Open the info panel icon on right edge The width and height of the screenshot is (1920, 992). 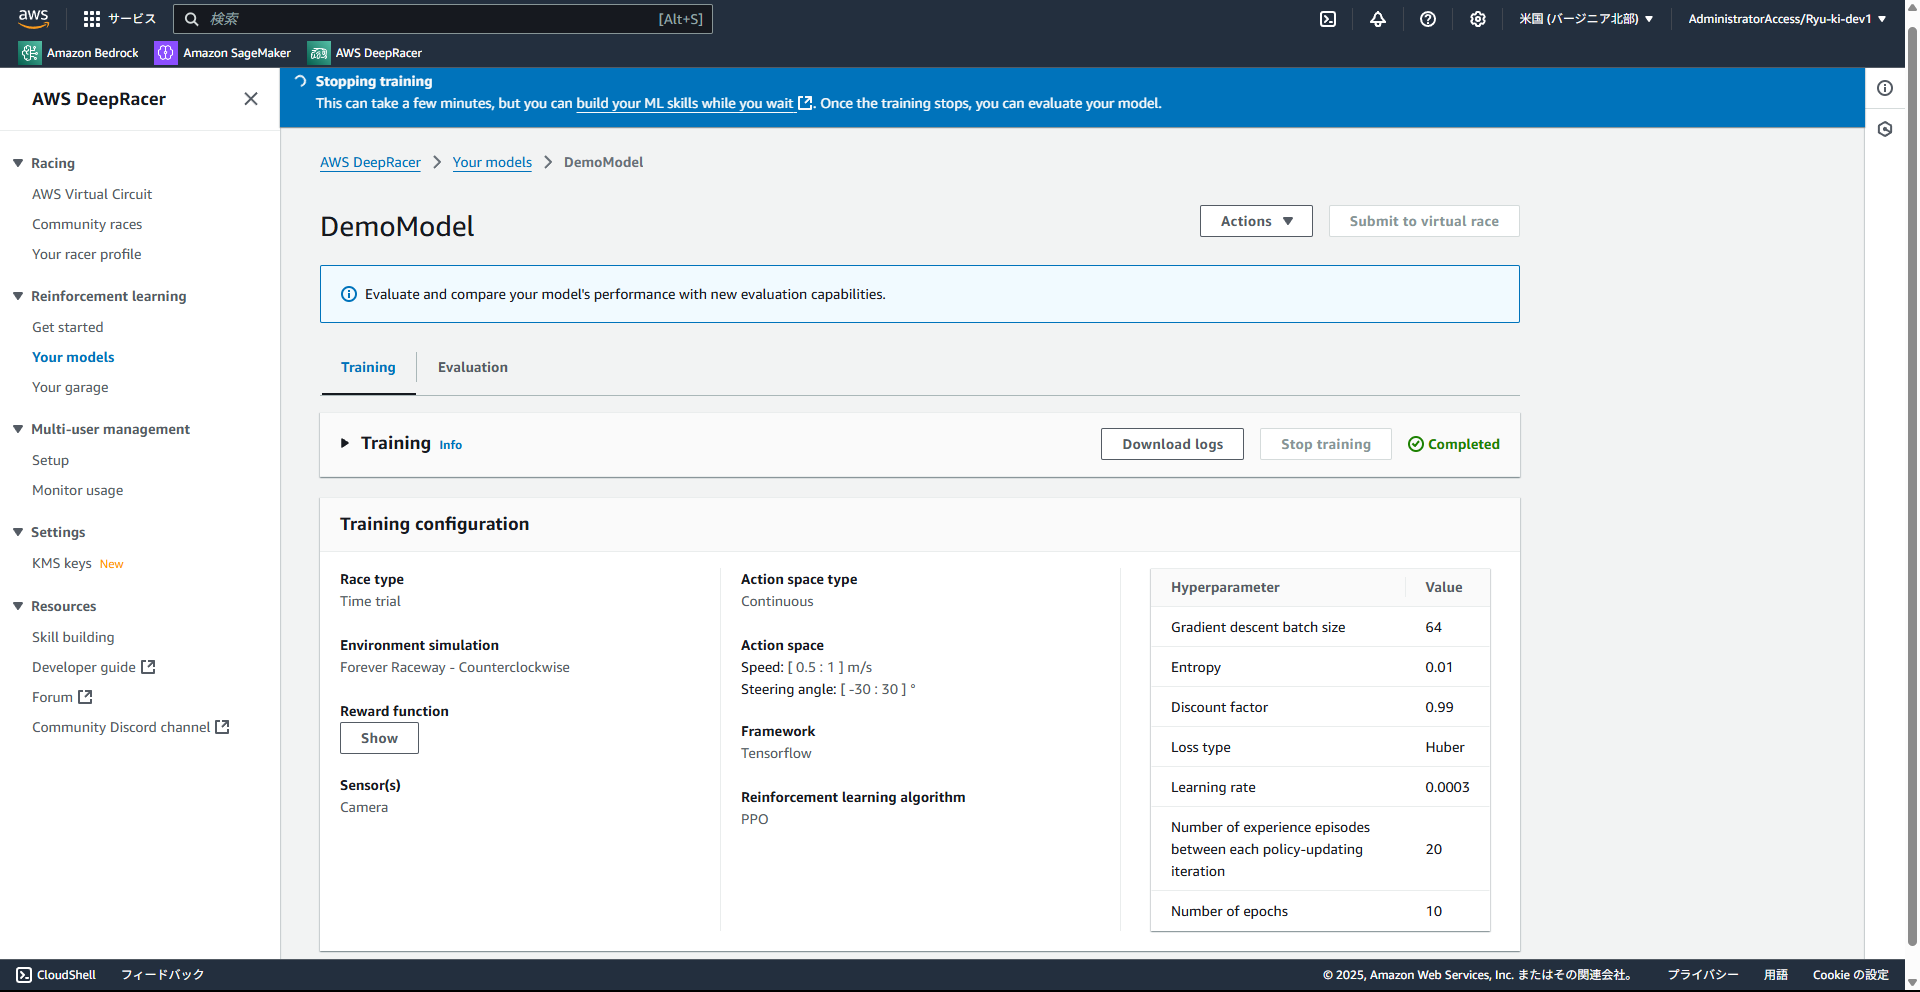1885,88
